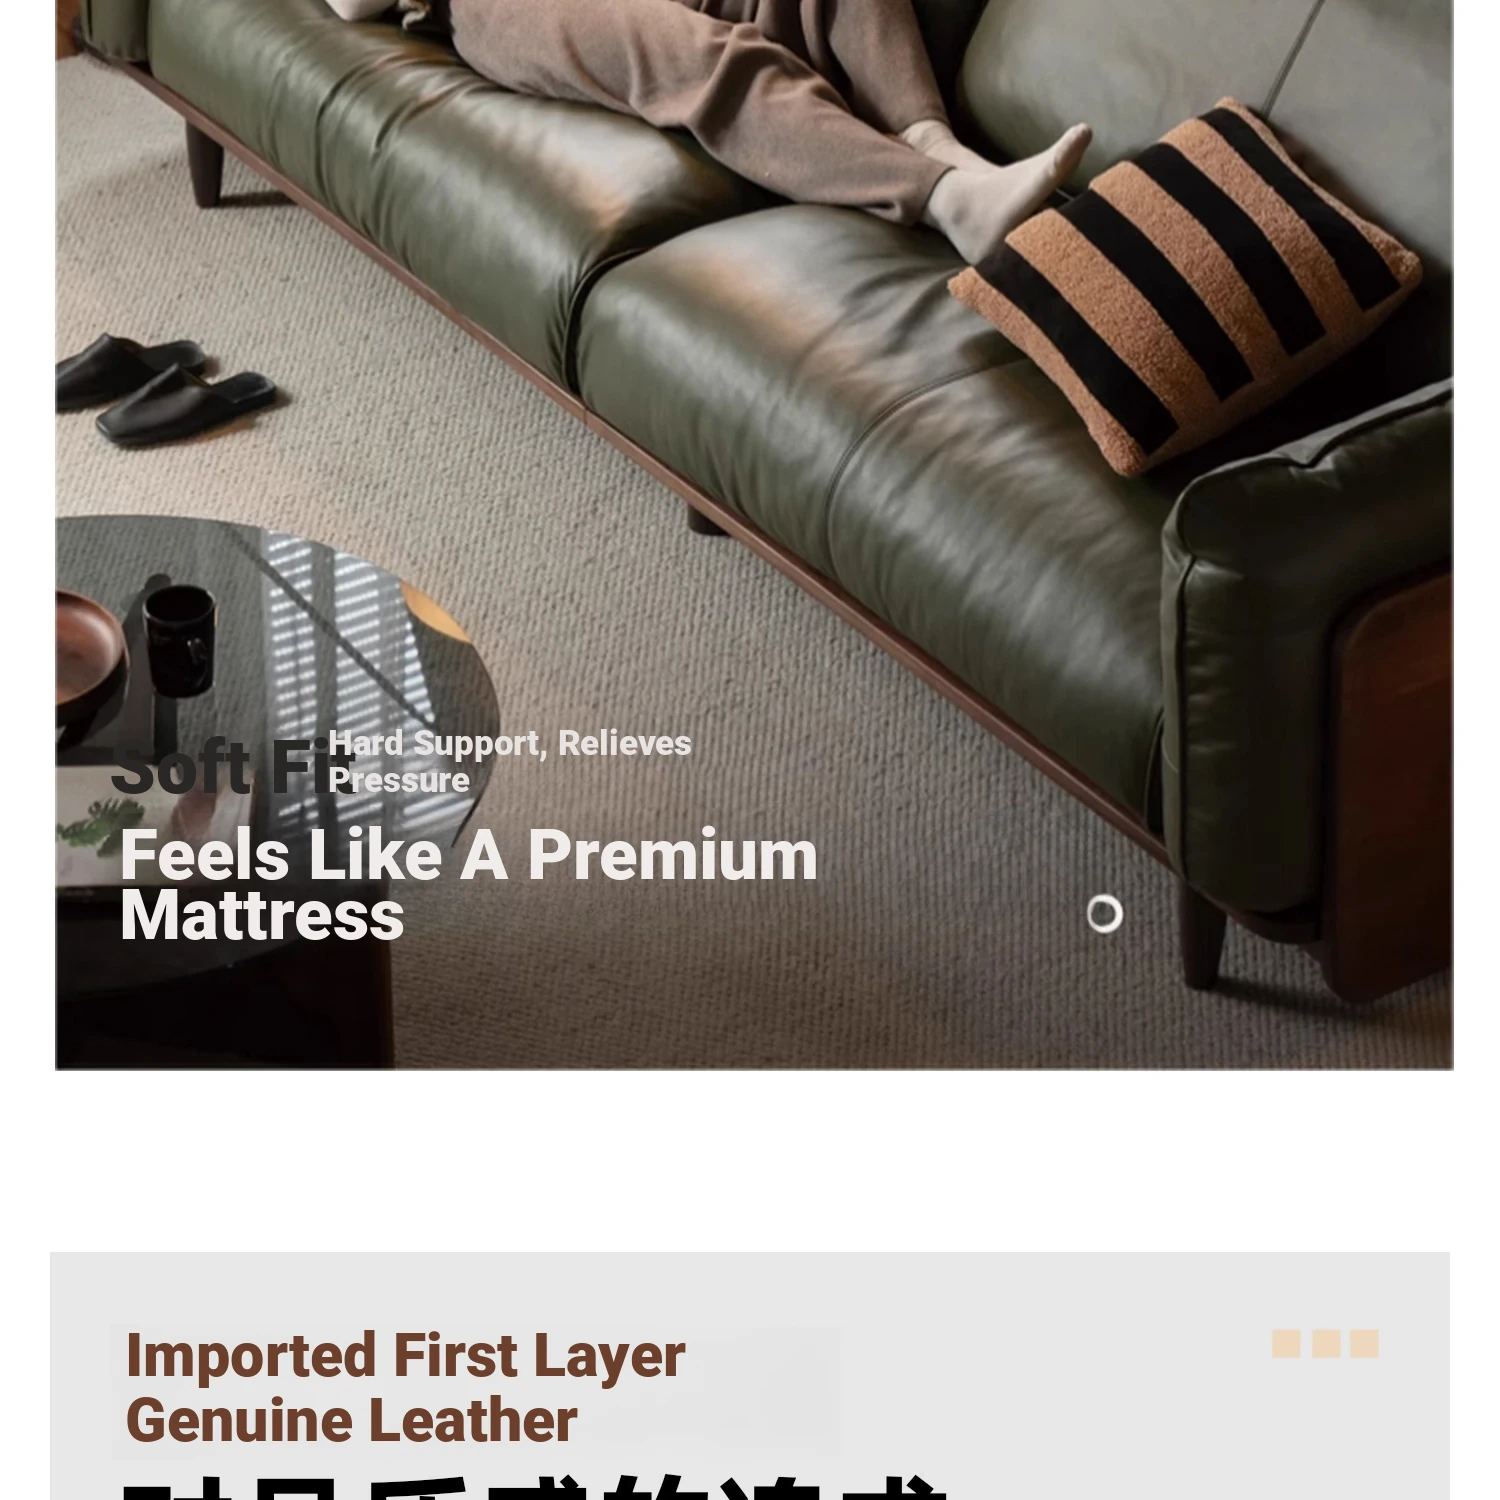Click the black mug on the coffee table
This screenshot has width=1500, height=1500.
tap(179, 640)
